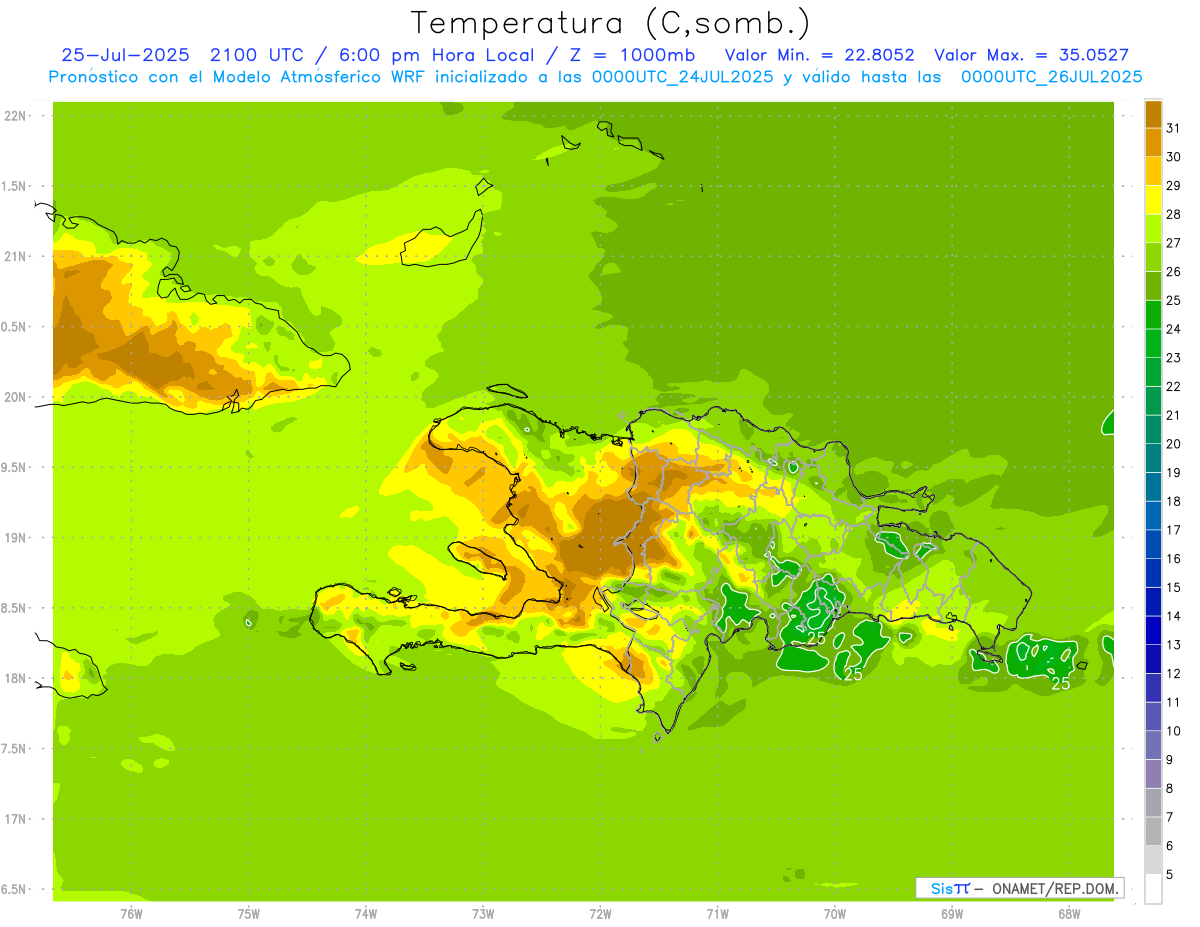Click the '18N' latitude label

point(16,678)
